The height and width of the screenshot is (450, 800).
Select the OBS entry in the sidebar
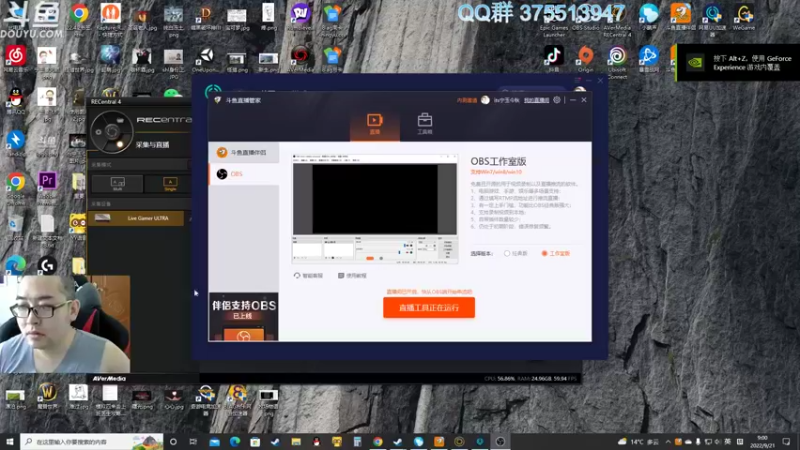pos(244,174)
